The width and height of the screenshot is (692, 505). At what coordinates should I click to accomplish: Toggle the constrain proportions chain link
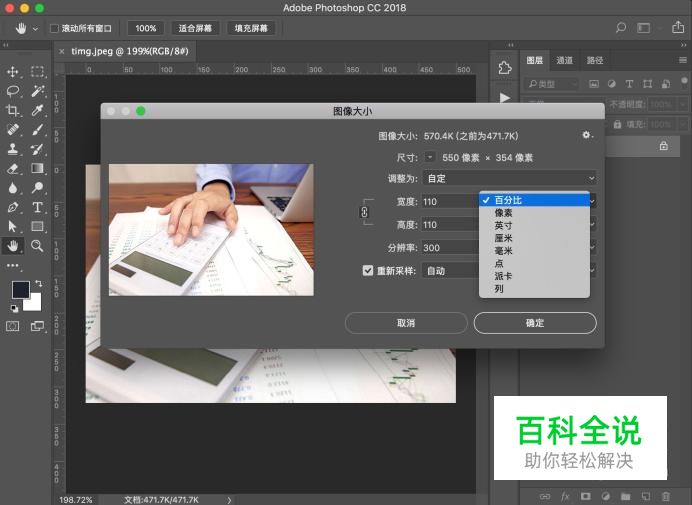click(x=364, y=212)
